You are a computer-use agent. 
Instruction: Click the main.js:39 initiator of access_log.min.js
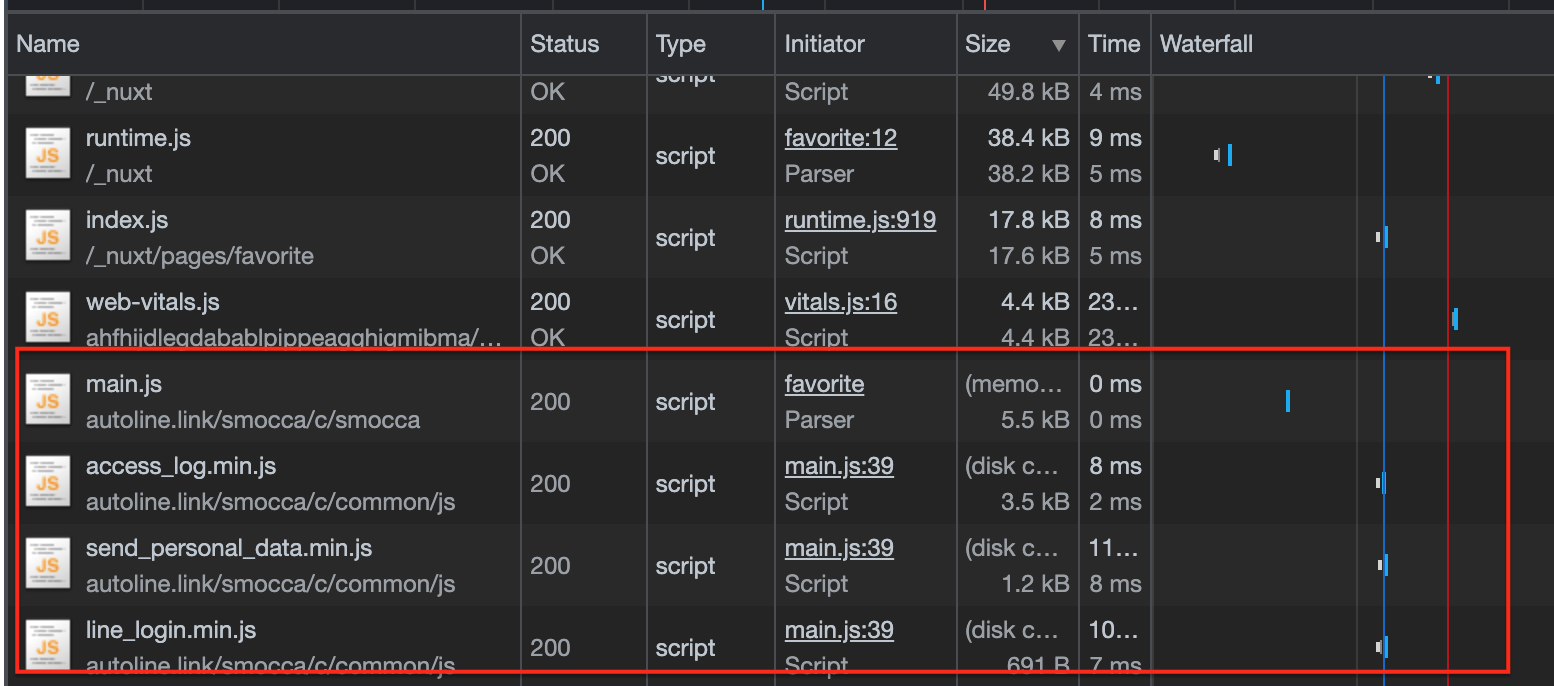839,465
